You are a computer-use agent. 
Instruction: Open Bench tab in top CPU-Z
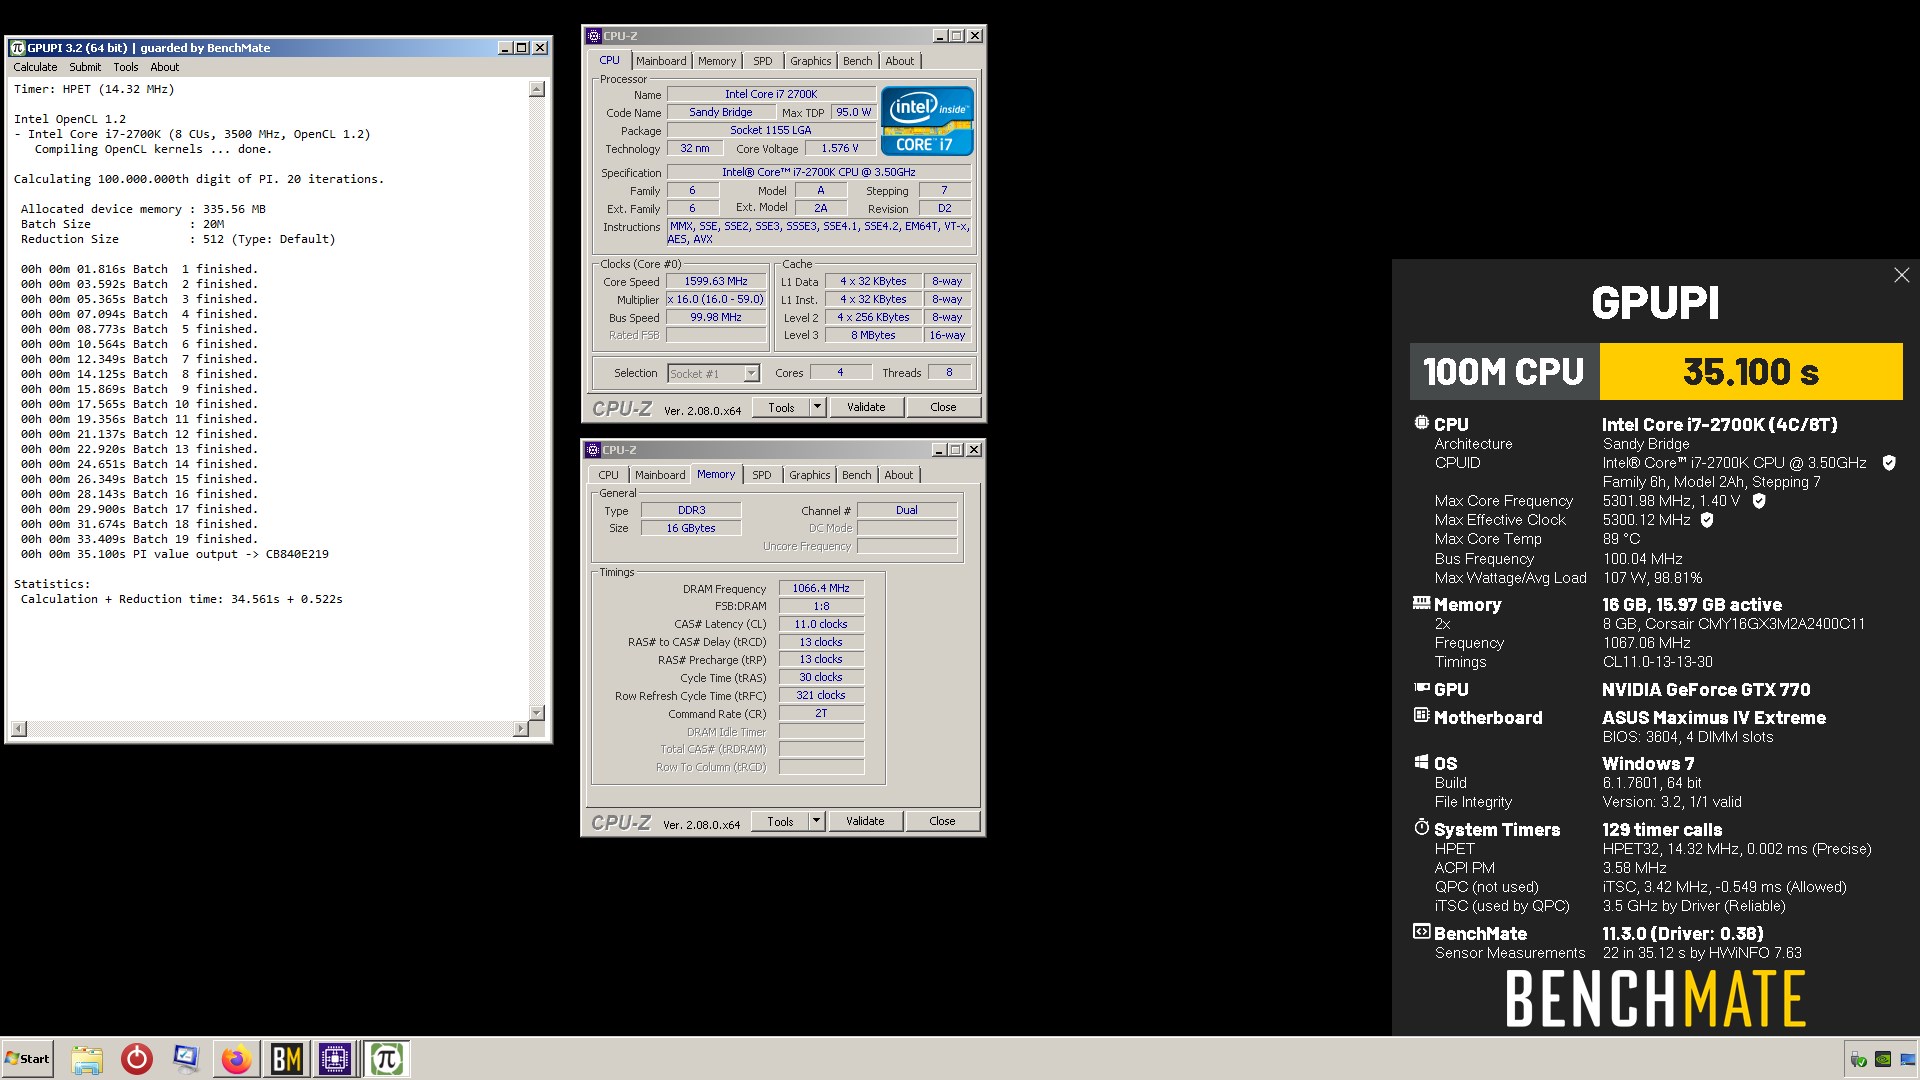857,61
